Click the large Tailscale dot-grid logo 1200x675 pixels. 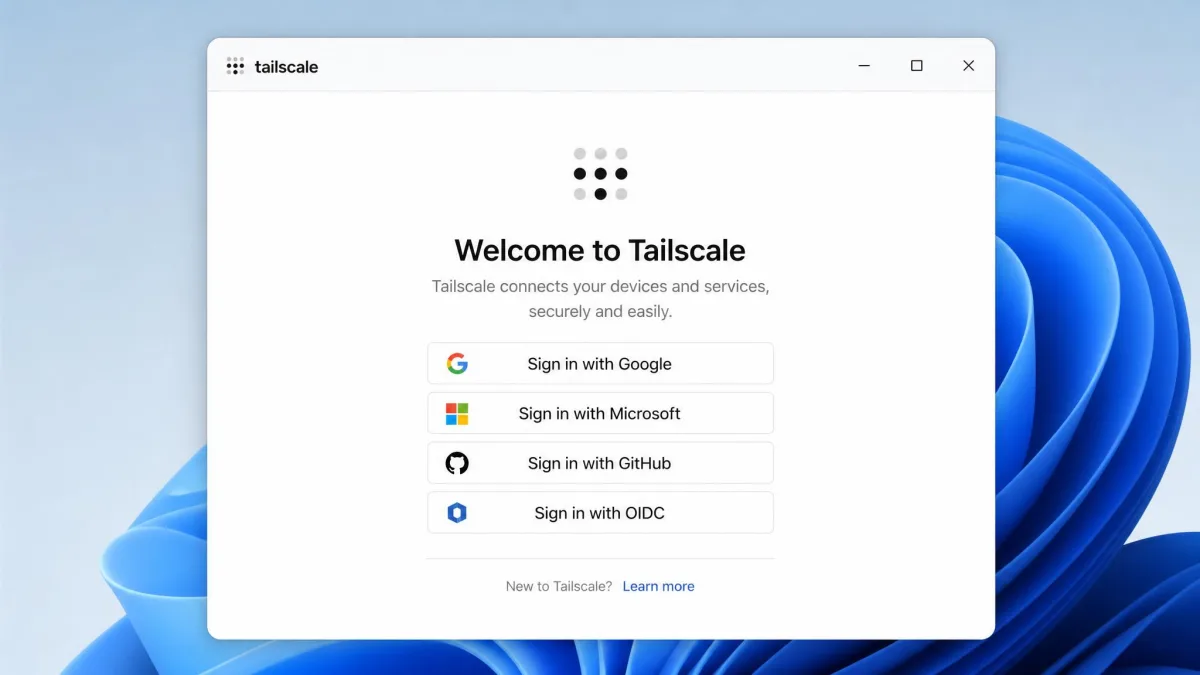pyautogui.click(x=600, y=174)
